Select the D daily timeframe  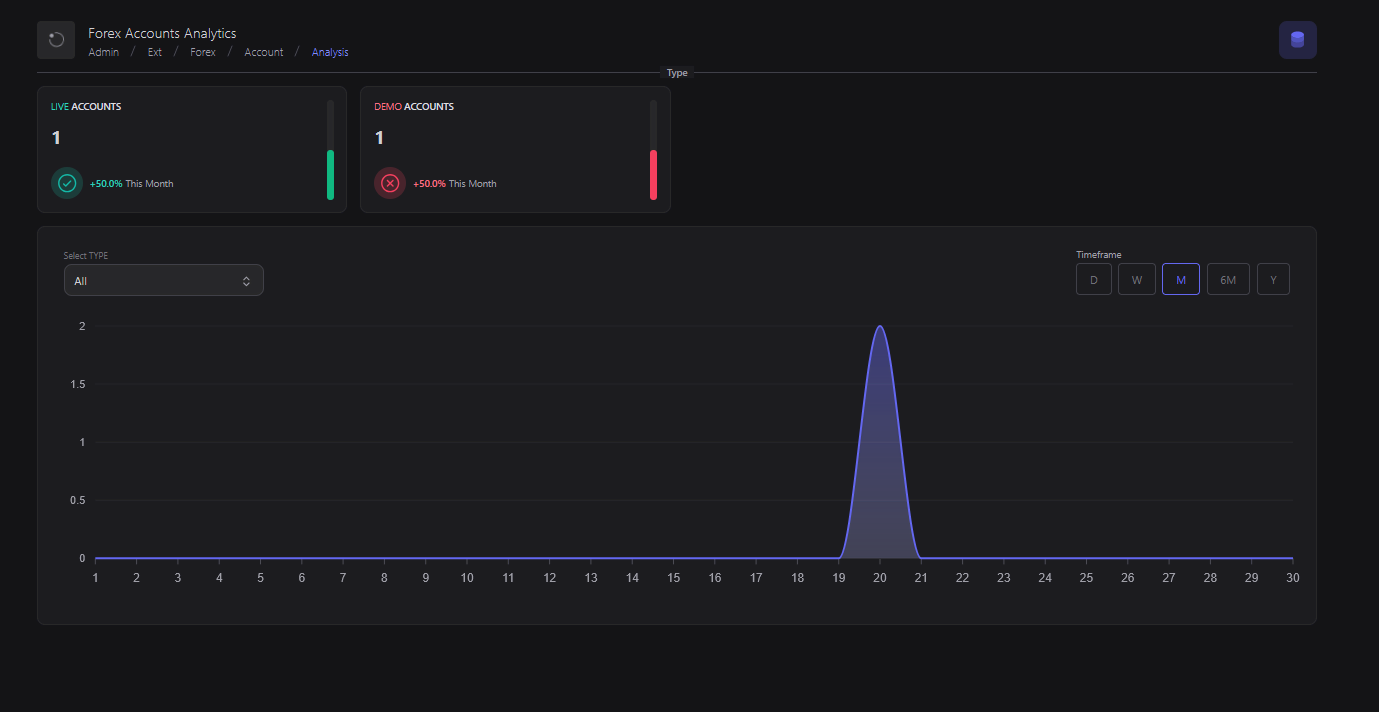coord(1093,280)
